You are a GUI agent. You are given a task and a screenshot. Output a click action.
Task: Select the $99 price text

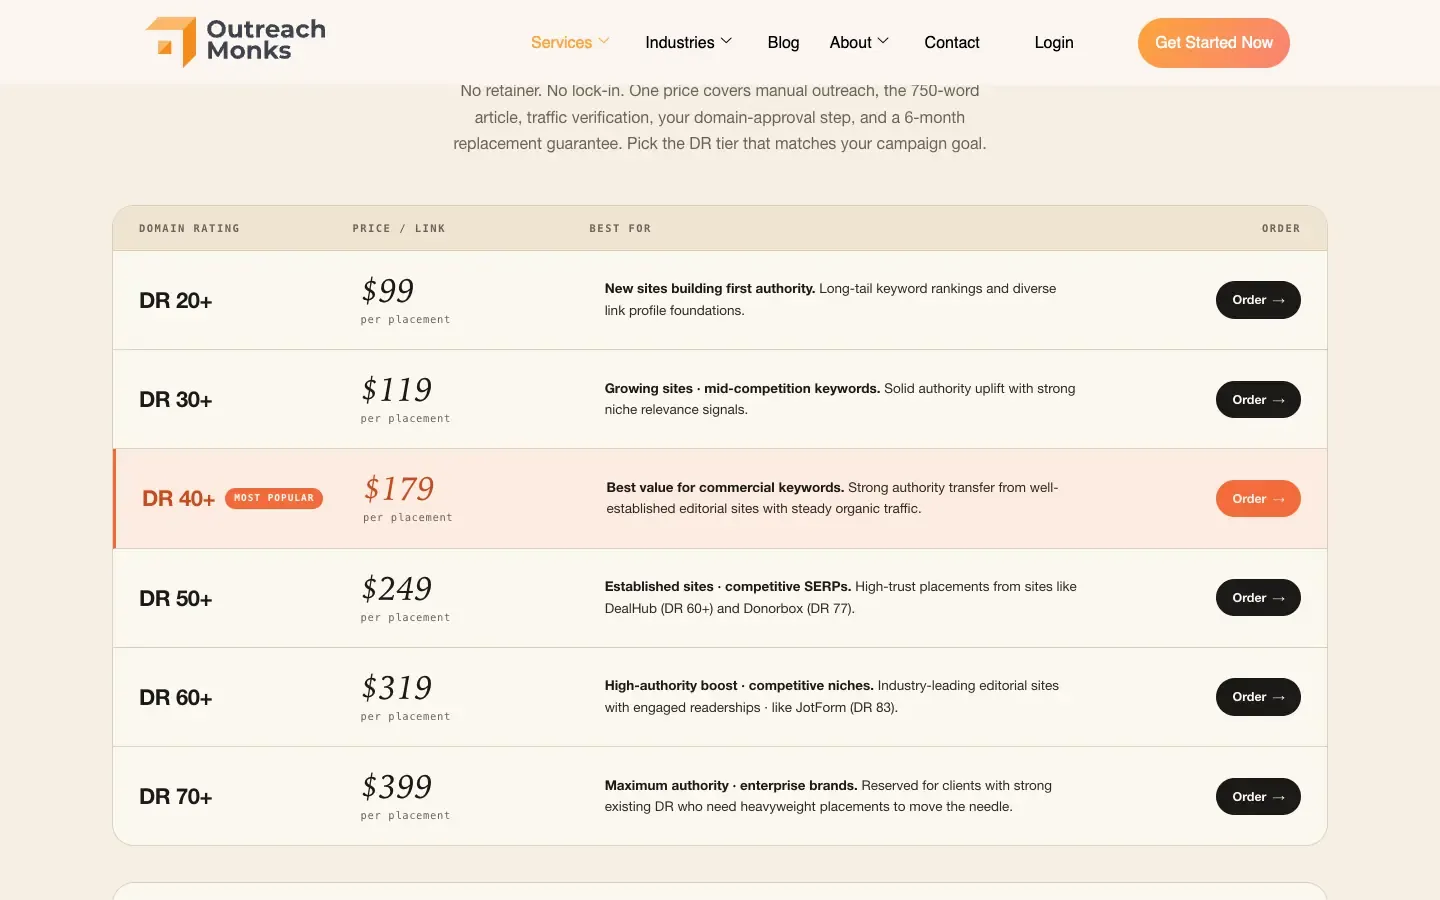(x=388, y=290)
